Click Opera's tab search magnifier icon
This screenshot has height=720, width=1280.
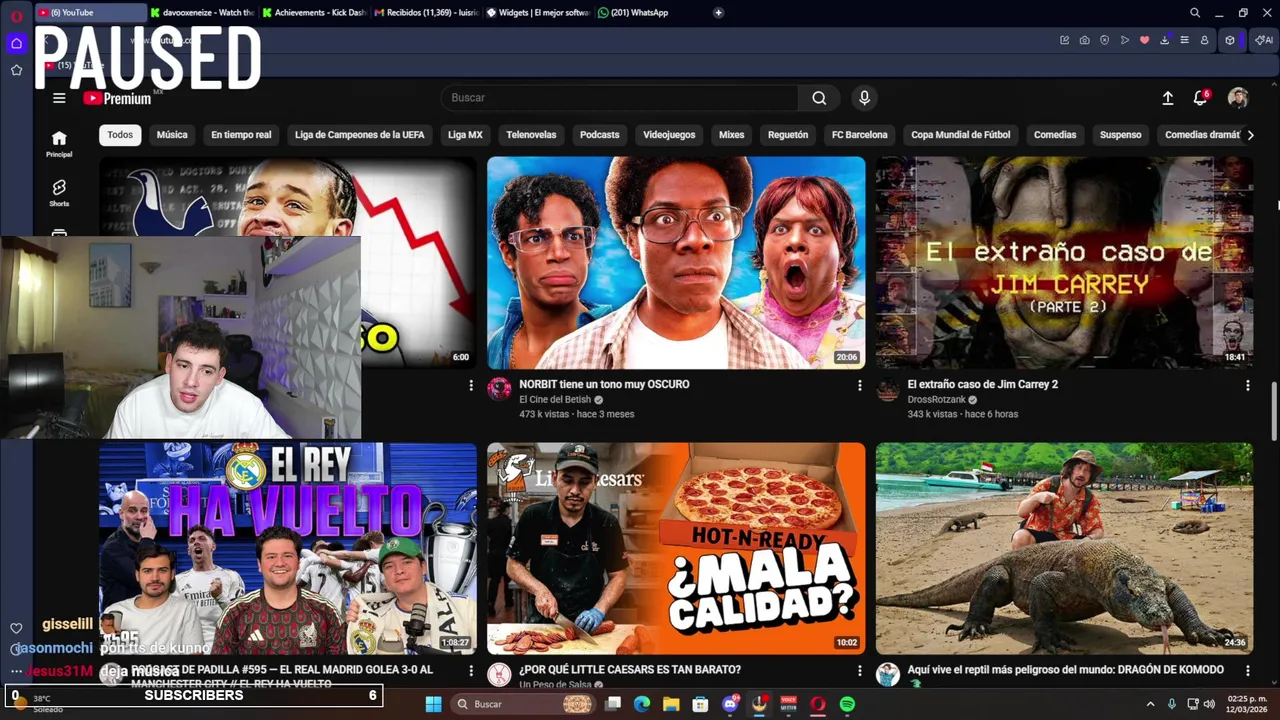tap(1195, 13)
